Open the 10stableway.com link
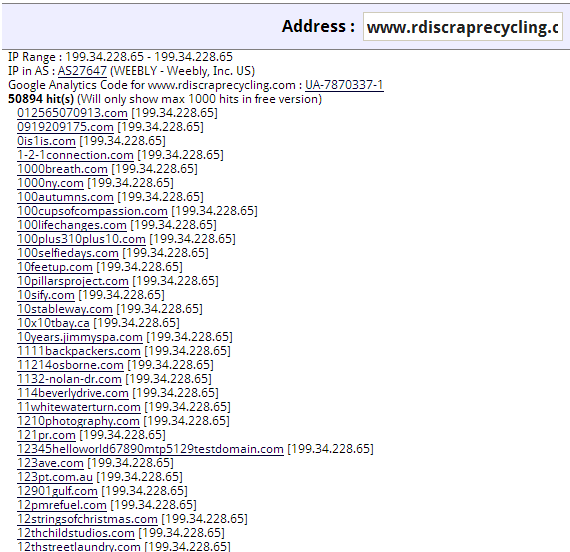This screenshot has height=552, width=570. click(65, 309)
